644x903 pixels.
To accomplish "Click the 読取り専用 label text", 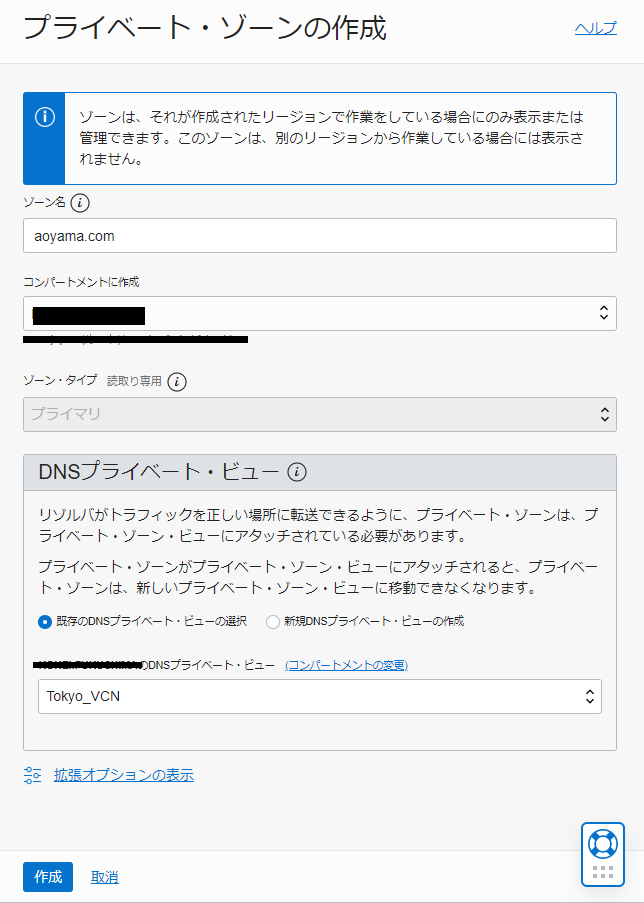I will [134, 381].
